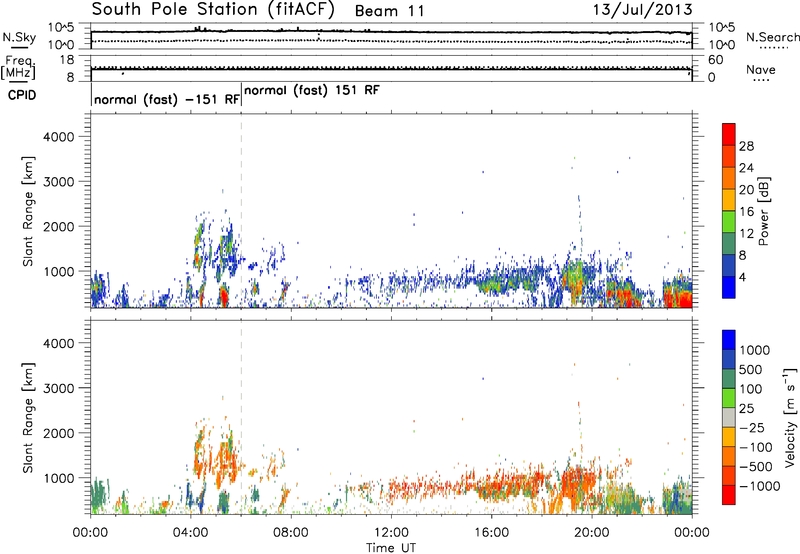Click the '4' tick on power colorbar
This screenshot has height=554, width=800.
point(742,277)
